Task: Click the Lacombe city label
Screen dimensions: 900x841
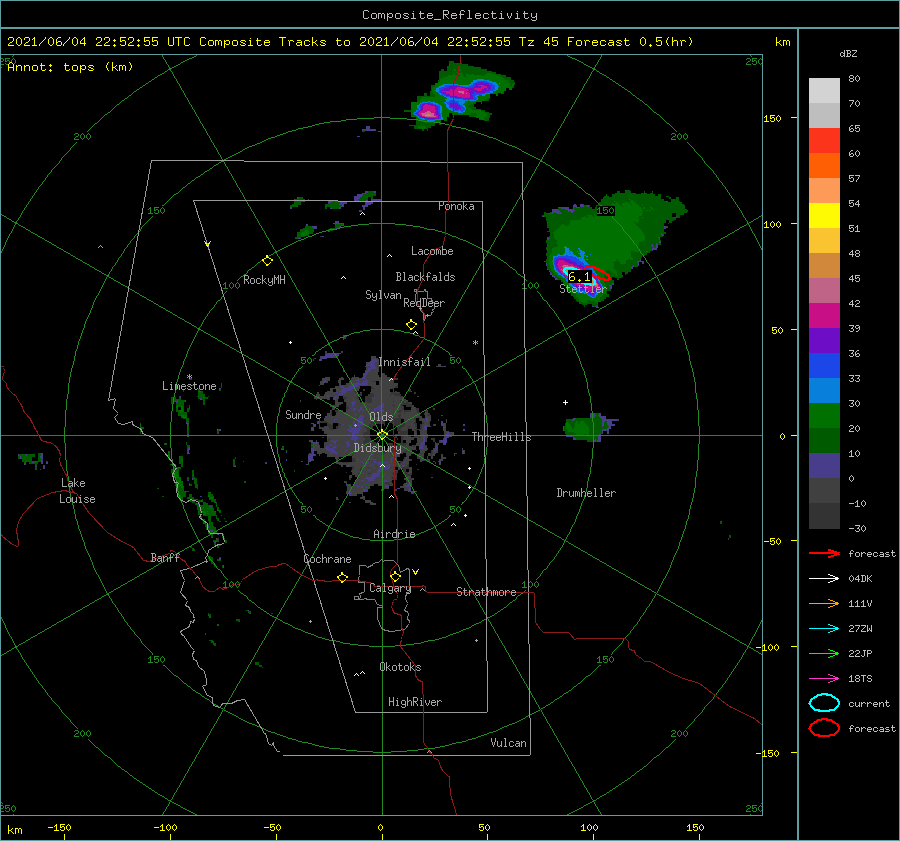Action: [432, 251]
